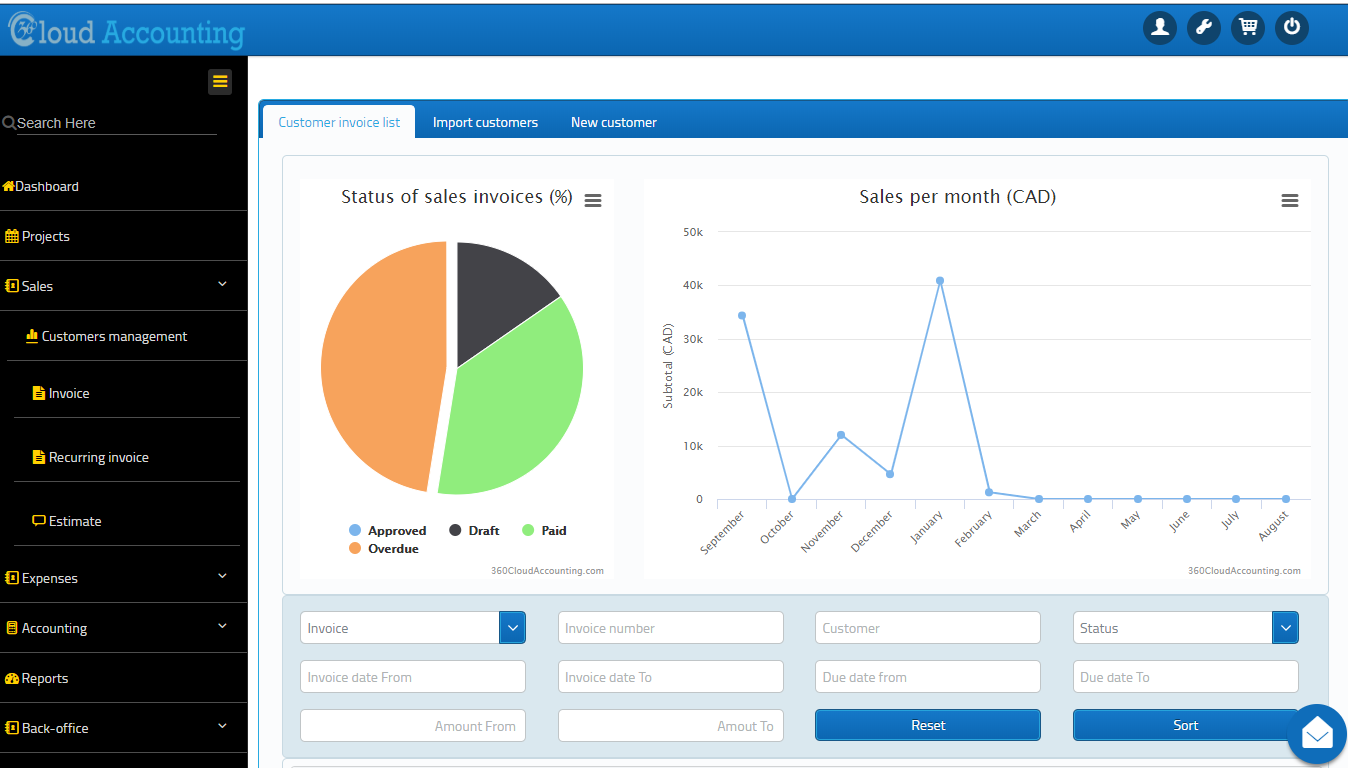Click the January data point on line chart
1348x768 pixels.
tap(940, 281)
